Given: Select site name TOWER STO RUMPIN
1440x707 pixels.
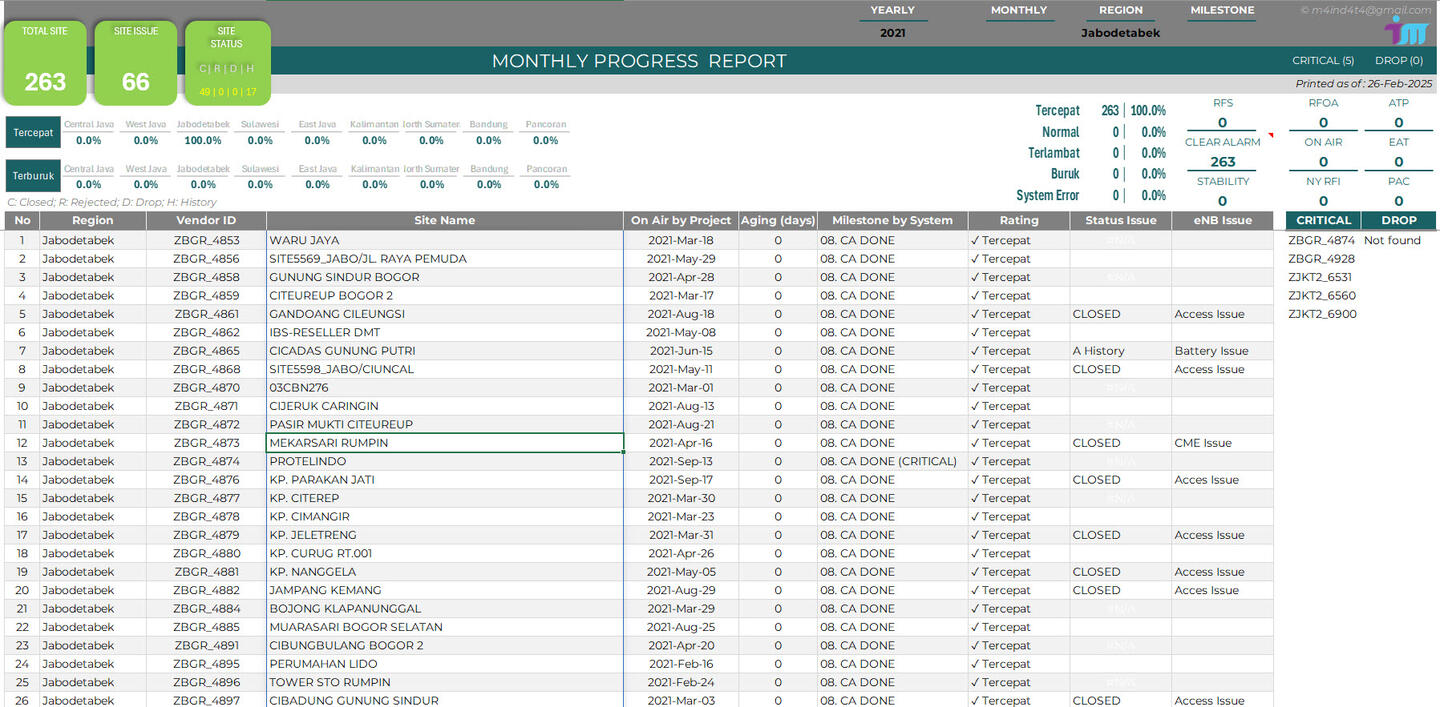Looking at the screenshot, I should pyautogui.click(x=445, y=682).
